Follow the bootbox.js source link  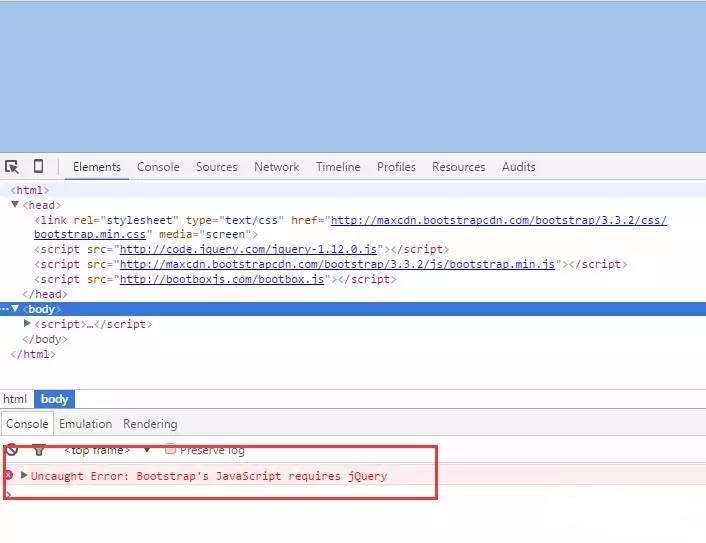pyautogui.click(x=222, y=280)
